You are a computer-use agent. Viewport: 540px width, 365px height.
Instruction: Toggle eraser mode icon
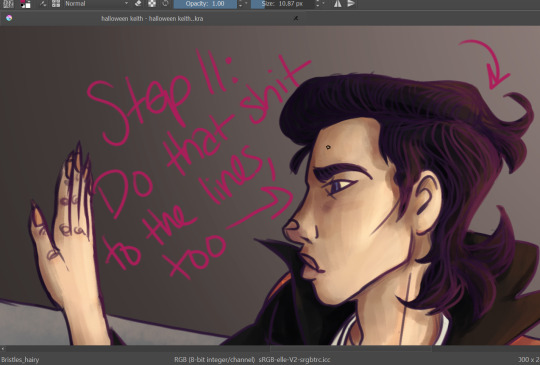pos(138,4)
